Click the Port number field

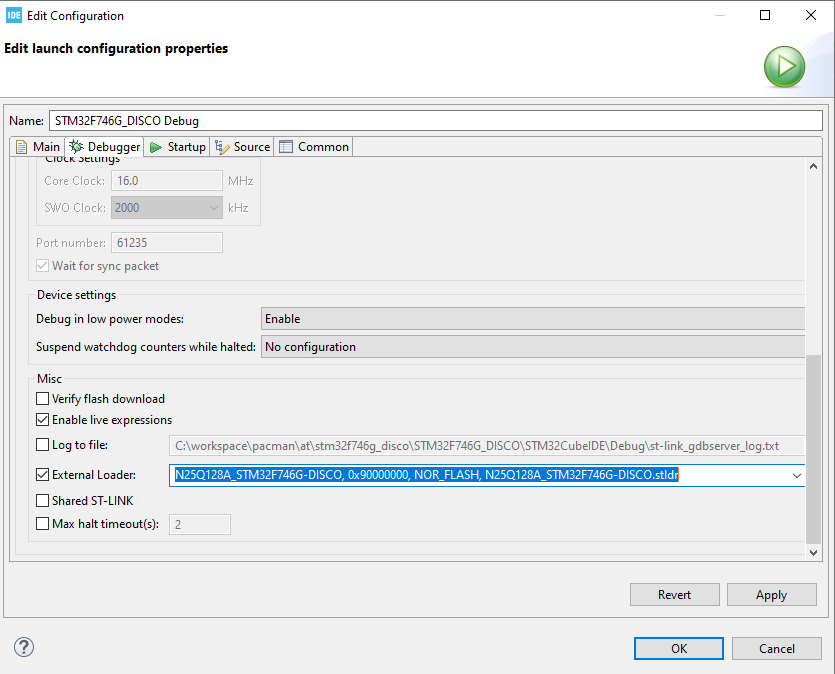[x=167, y=243]
